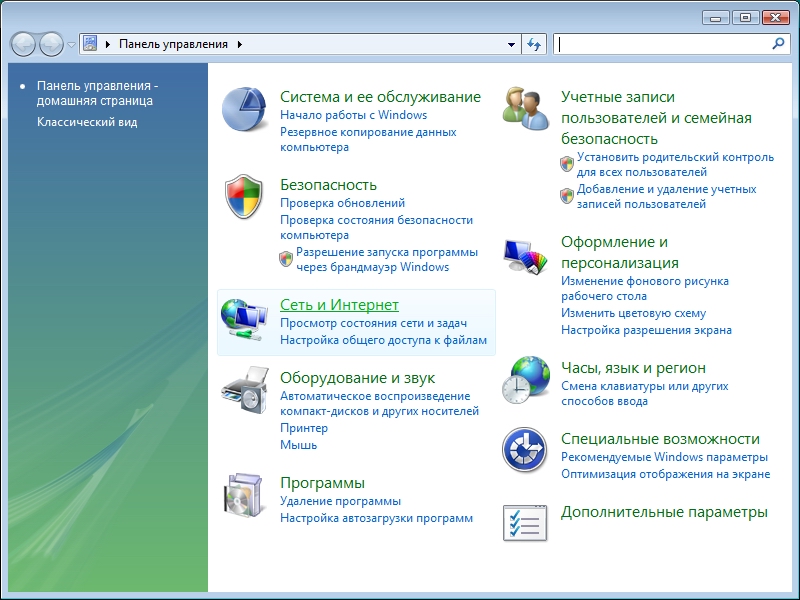Open the 'Принтер' link
Screen dimensions: 800x600
pyautogui.click(x=304, y=428)
